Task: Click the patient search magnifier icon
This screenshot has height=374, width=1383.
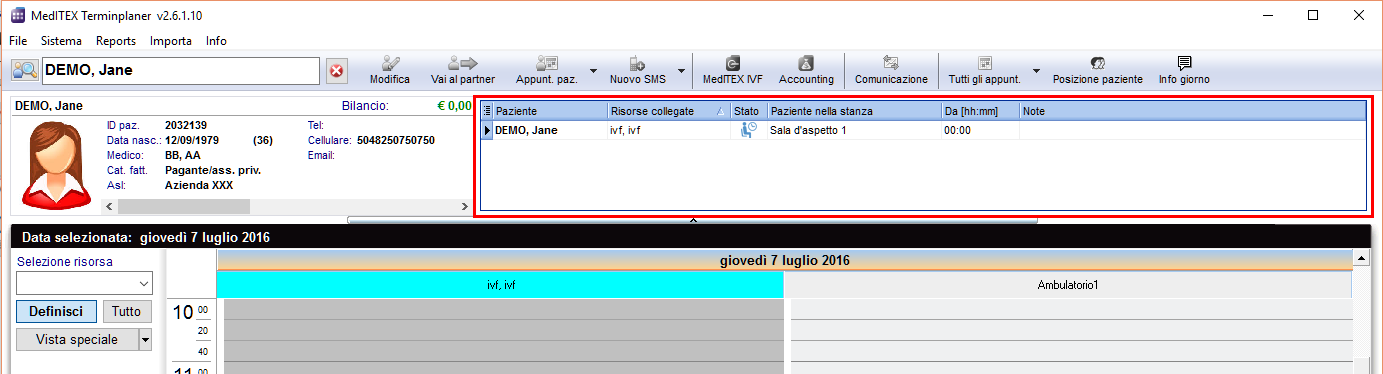Action: [x=25, y=70]
